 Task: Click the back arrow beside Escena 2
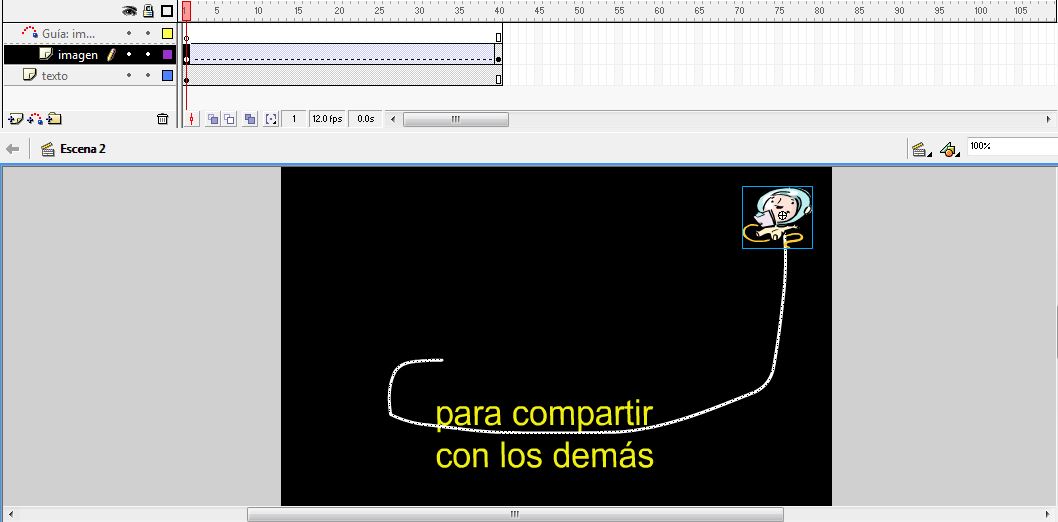pyautogui.click(x=13, y=149)
